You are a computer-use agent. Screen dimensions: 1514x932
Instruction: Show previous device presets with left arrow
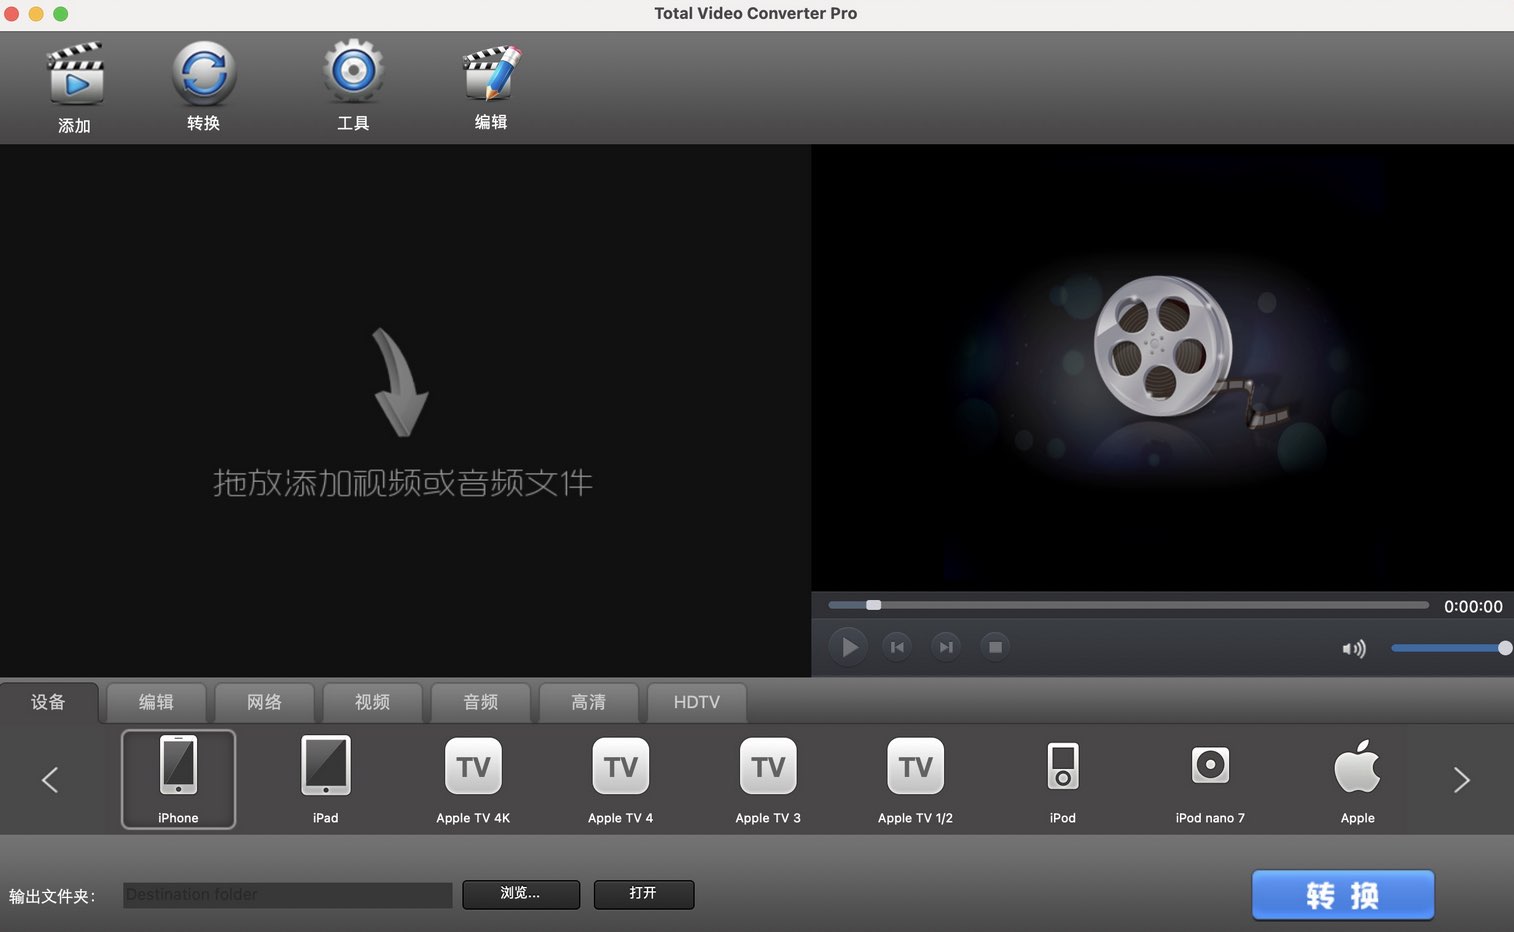pyautogui.click(x=50, y=779)
